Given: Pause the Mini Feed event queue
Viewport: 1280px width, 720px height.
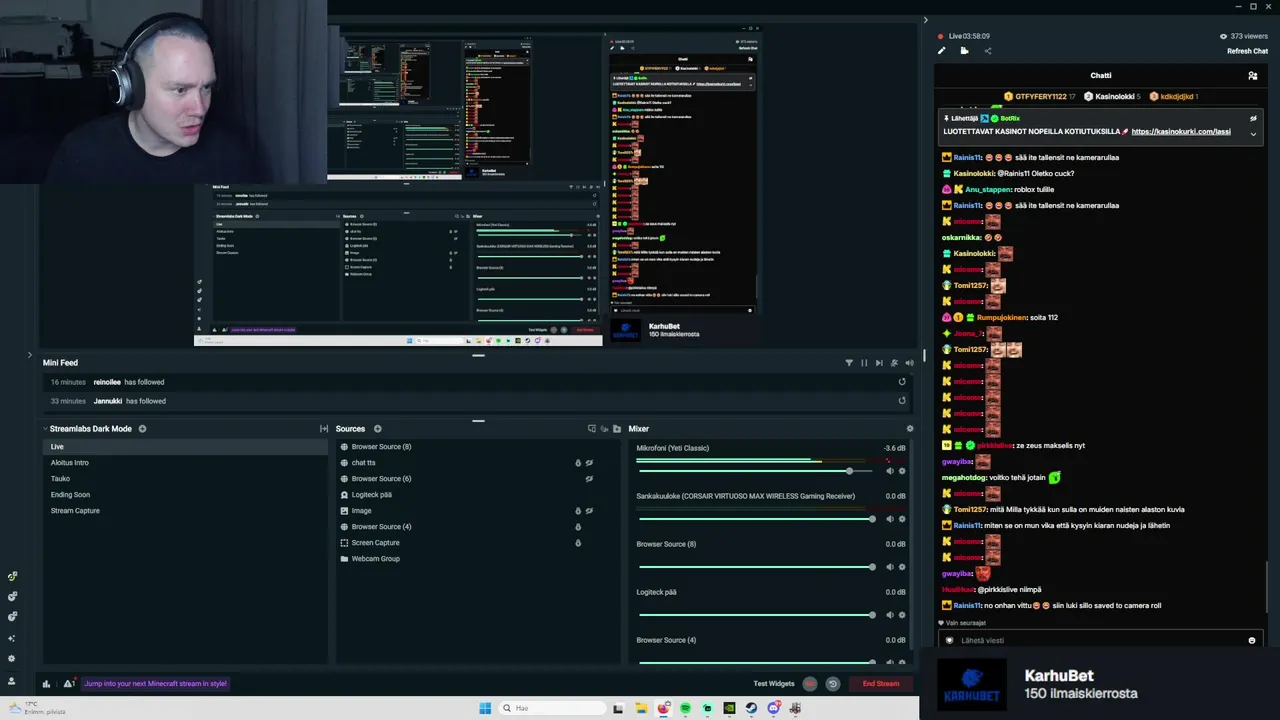Looking at the screenshot, I should pos(864,363).
